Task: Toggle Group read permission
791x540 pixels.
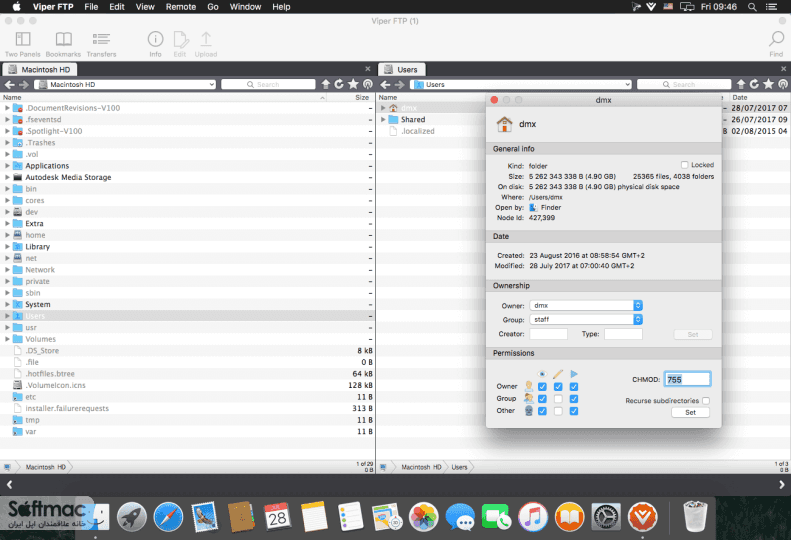Action: coord(542,399)
